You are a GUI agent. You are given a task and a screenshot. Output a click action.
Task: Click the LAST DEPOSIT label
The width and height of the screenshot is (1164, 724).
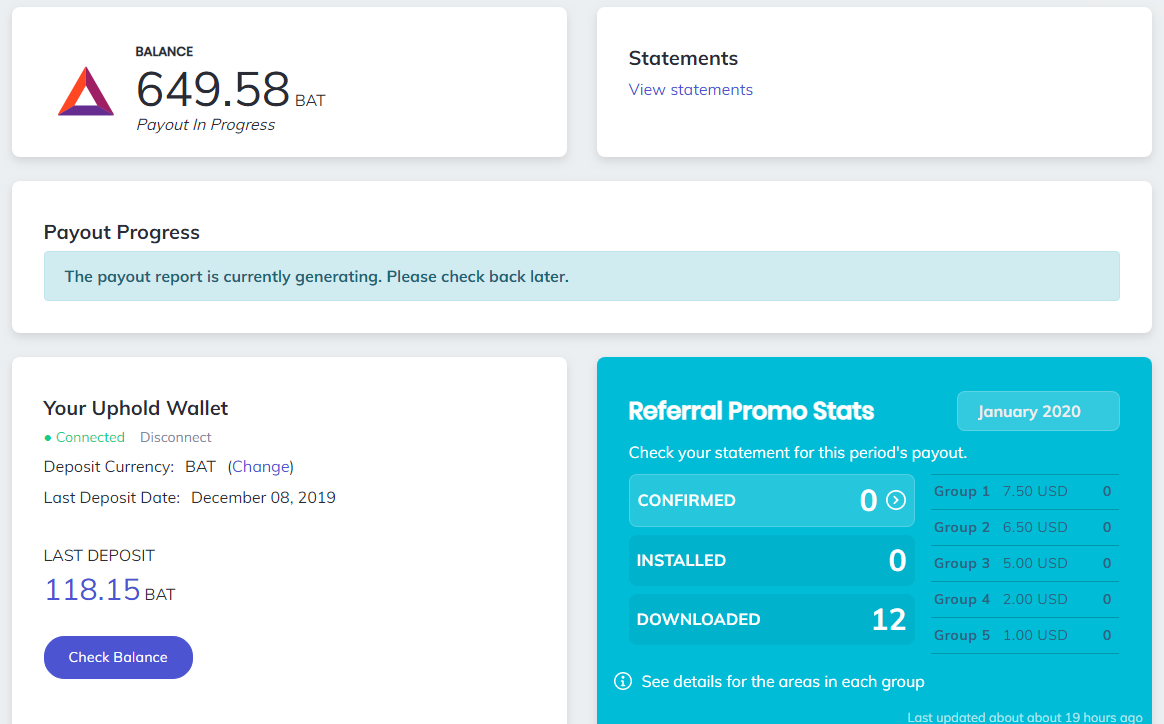pyautogui.click(x=99, y=555)
